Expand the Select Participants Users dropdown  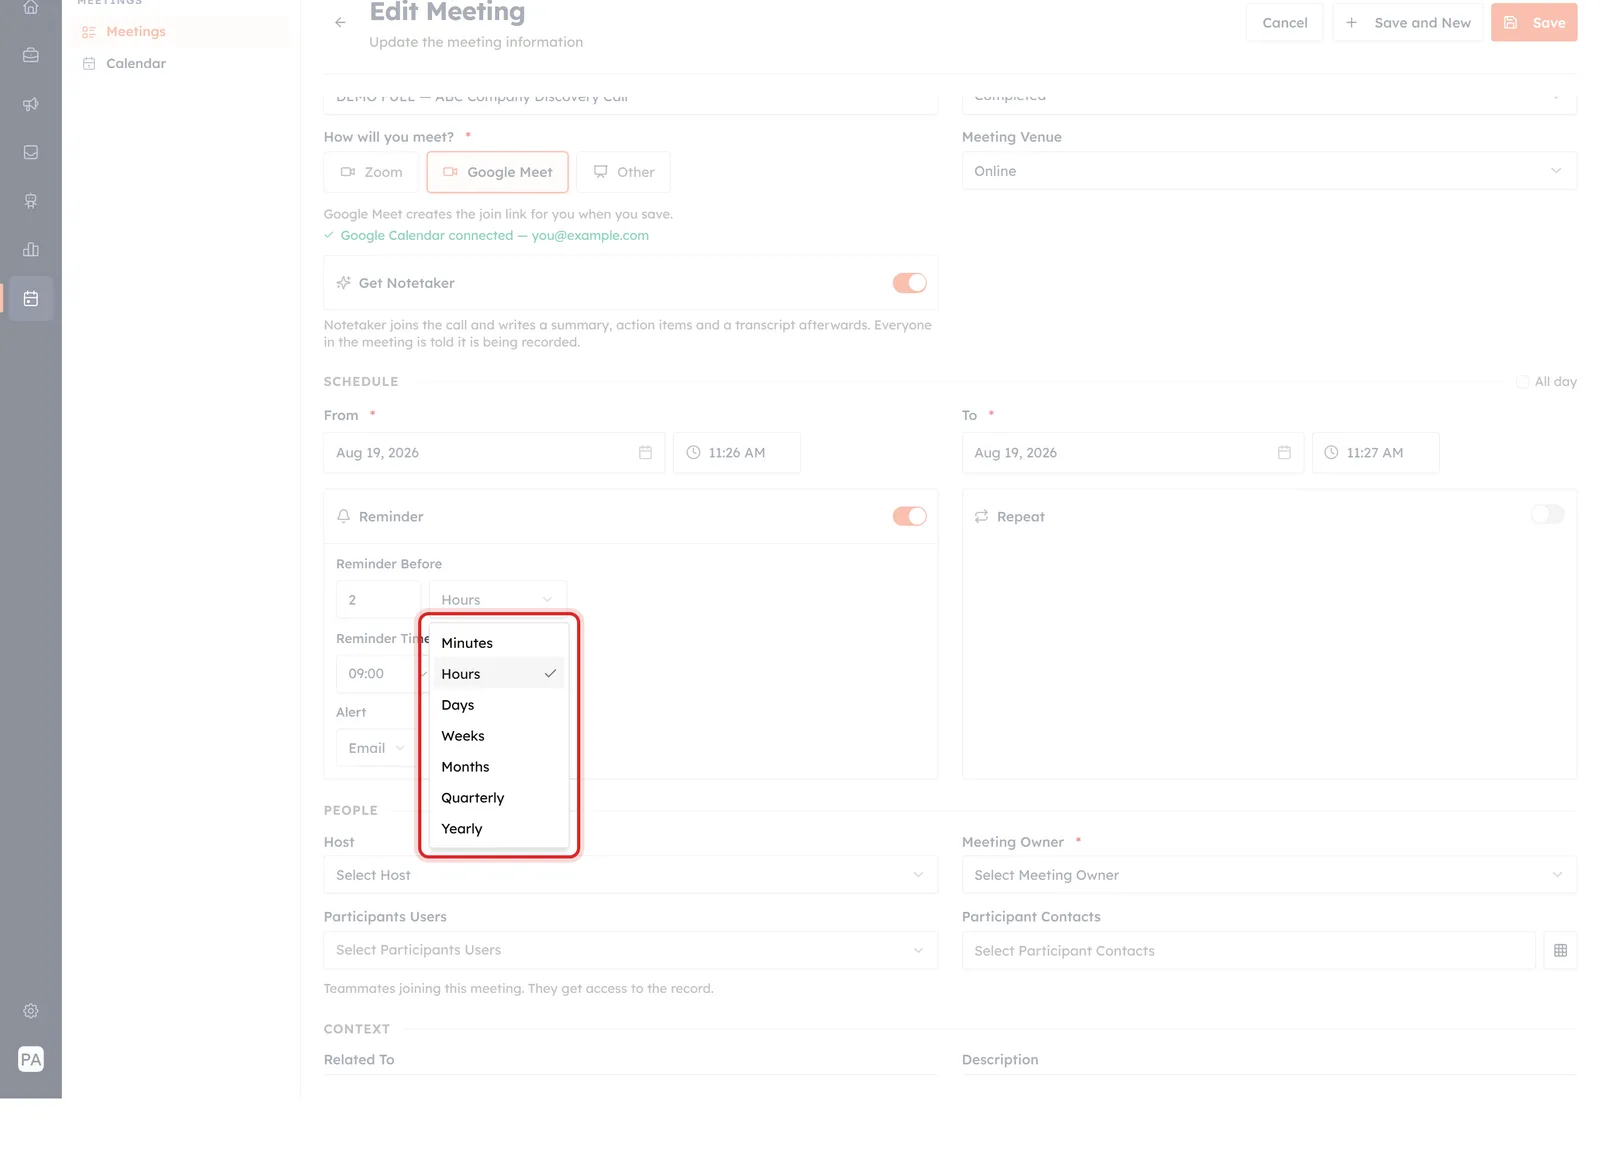(630, 950)
